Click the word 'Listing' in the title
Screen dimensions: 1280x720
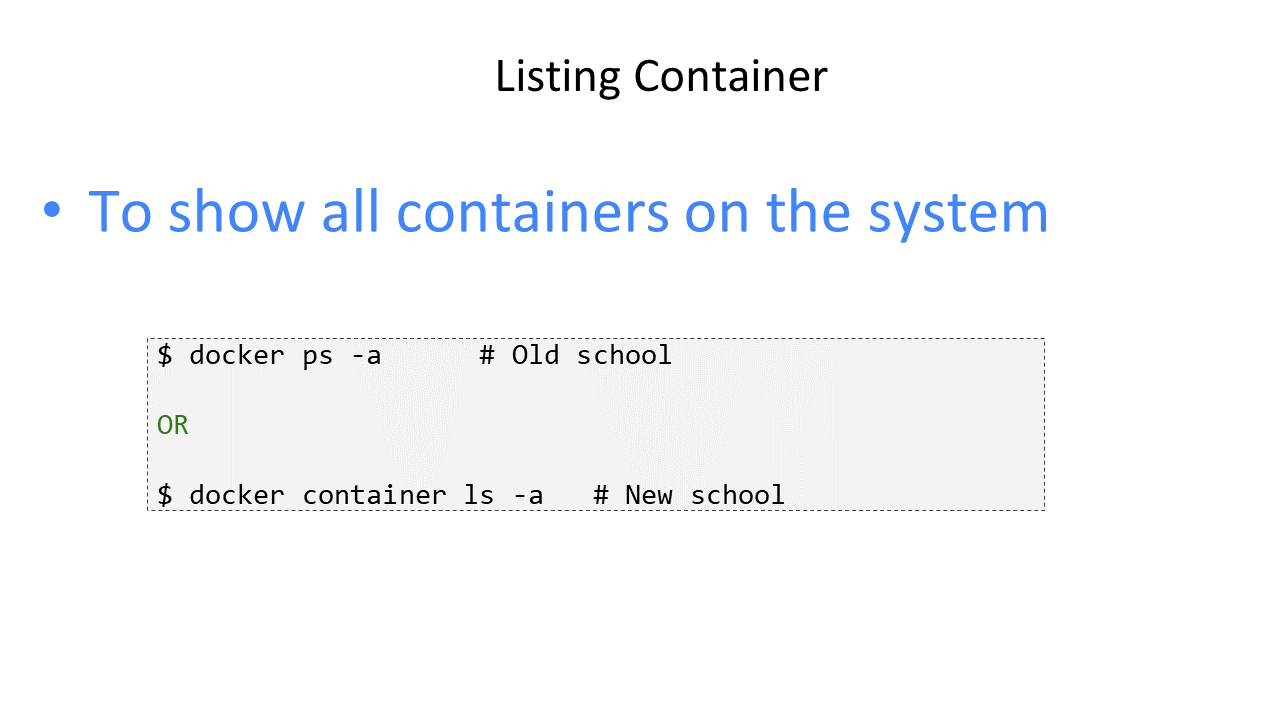coord(558,79)
